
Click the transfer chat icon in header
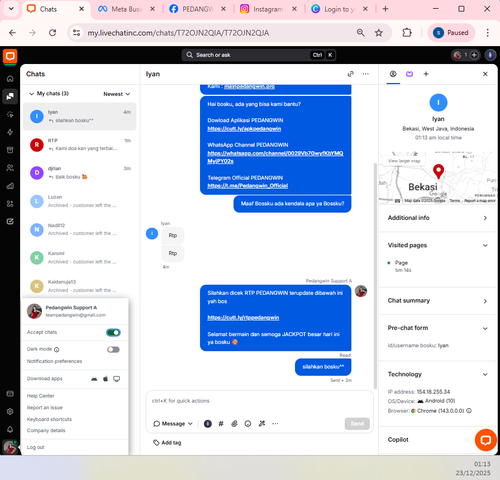350,74
